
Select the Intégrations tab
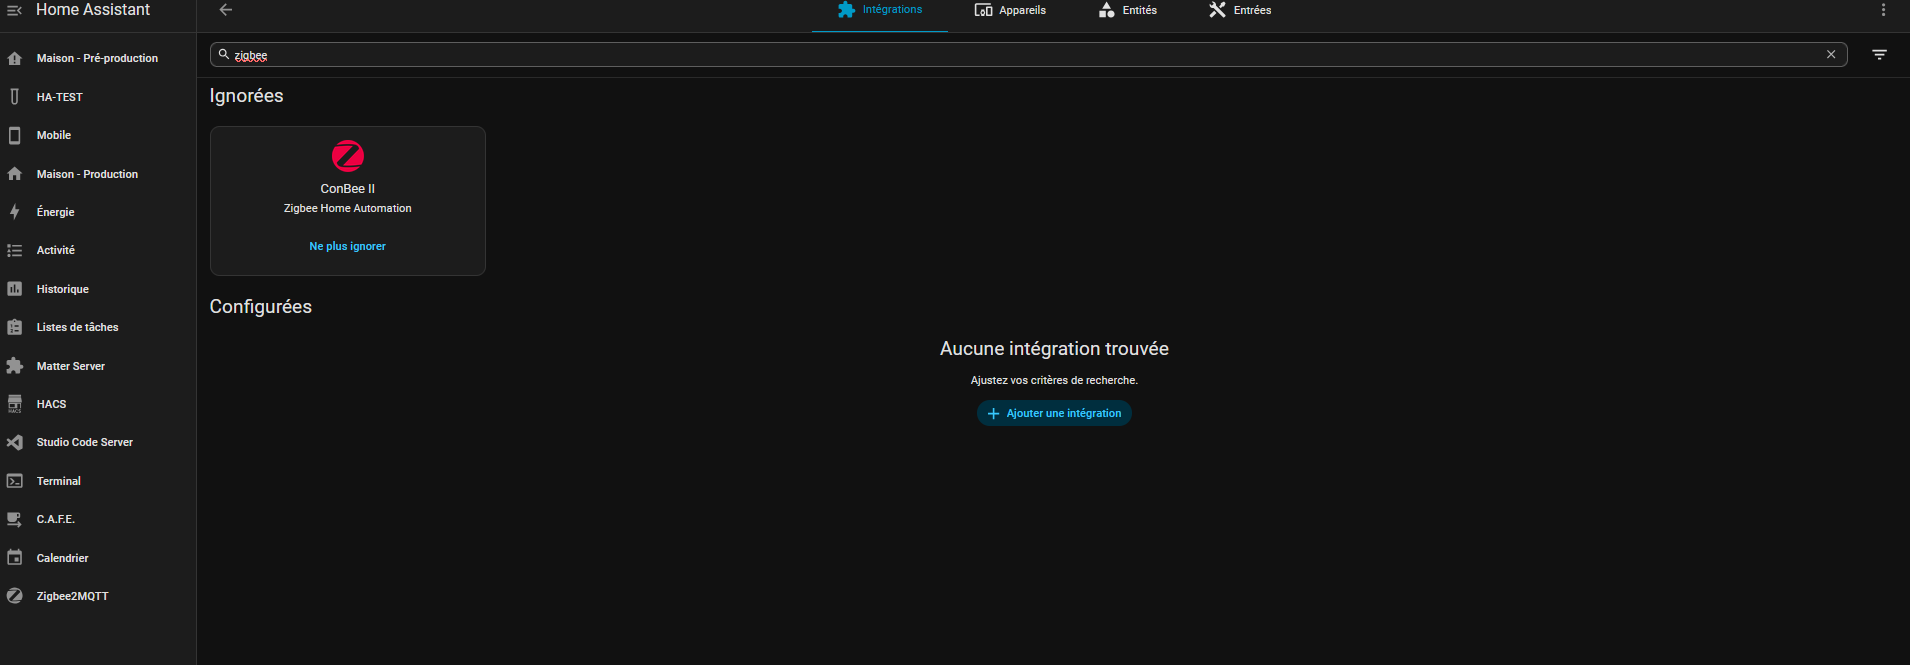(x=880, y=10)
